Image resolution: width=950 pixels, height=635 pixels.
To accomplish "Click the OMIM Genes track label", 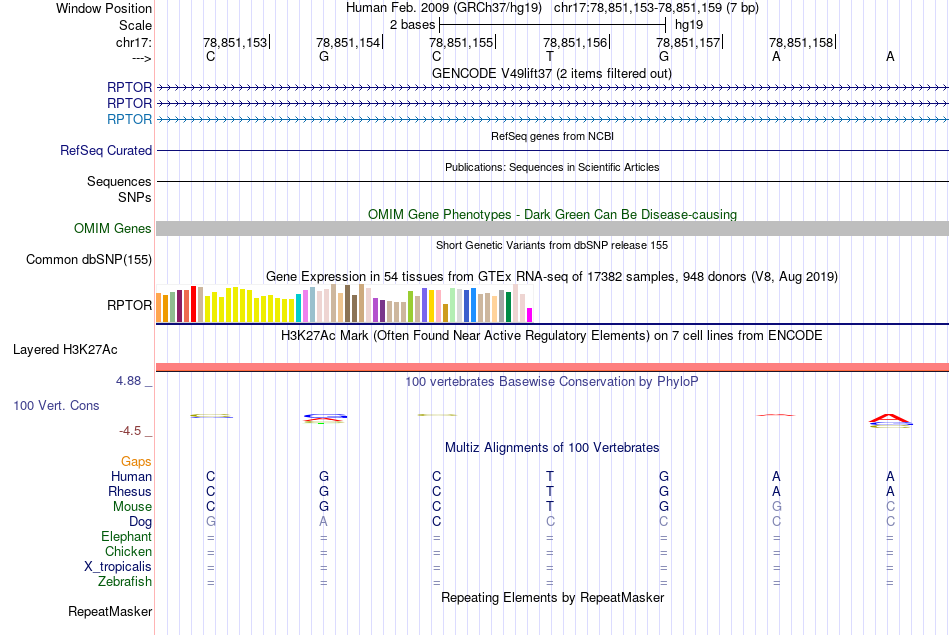I will click(x=113, y=228).
